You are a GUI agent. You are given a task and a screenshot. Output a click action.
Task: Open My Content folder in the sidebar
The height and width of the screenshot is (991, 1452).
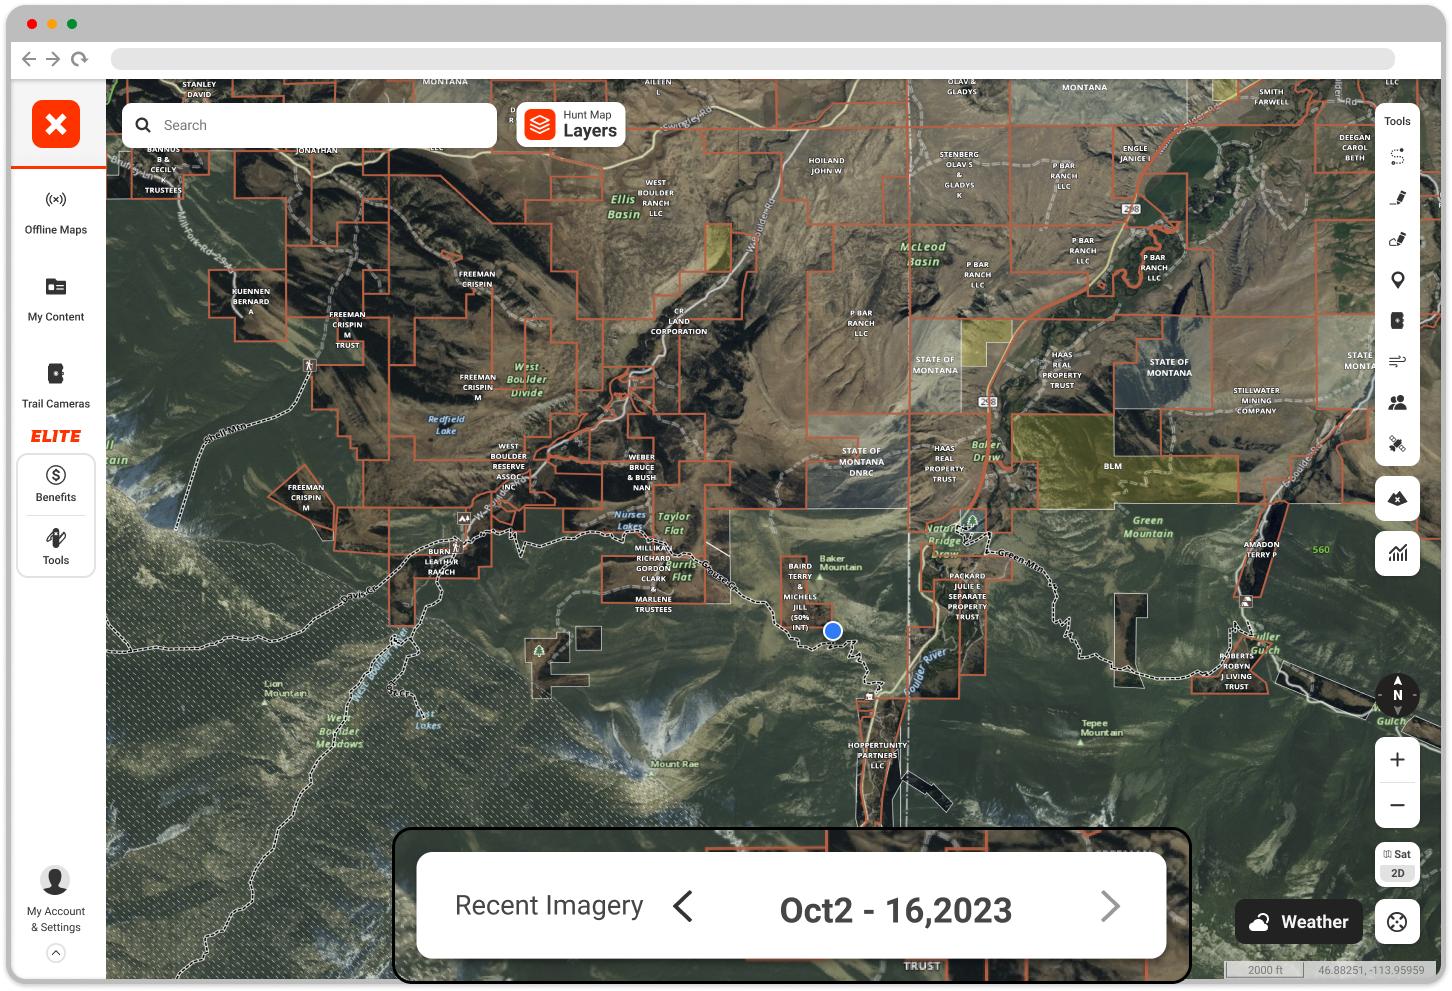pyautogui.click(x=56, y=300)
